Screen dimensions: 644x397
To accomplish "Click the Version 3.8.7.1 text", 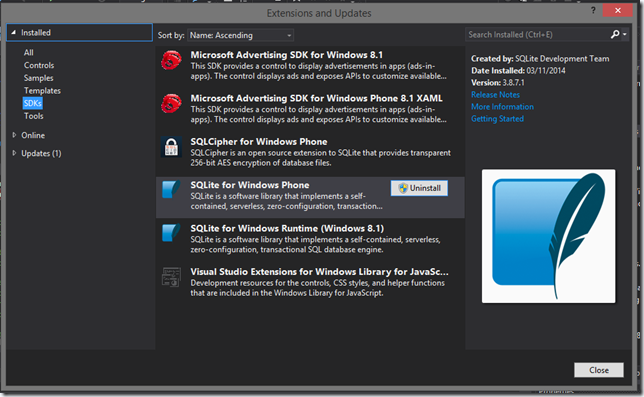I will (x=498, y=83).
